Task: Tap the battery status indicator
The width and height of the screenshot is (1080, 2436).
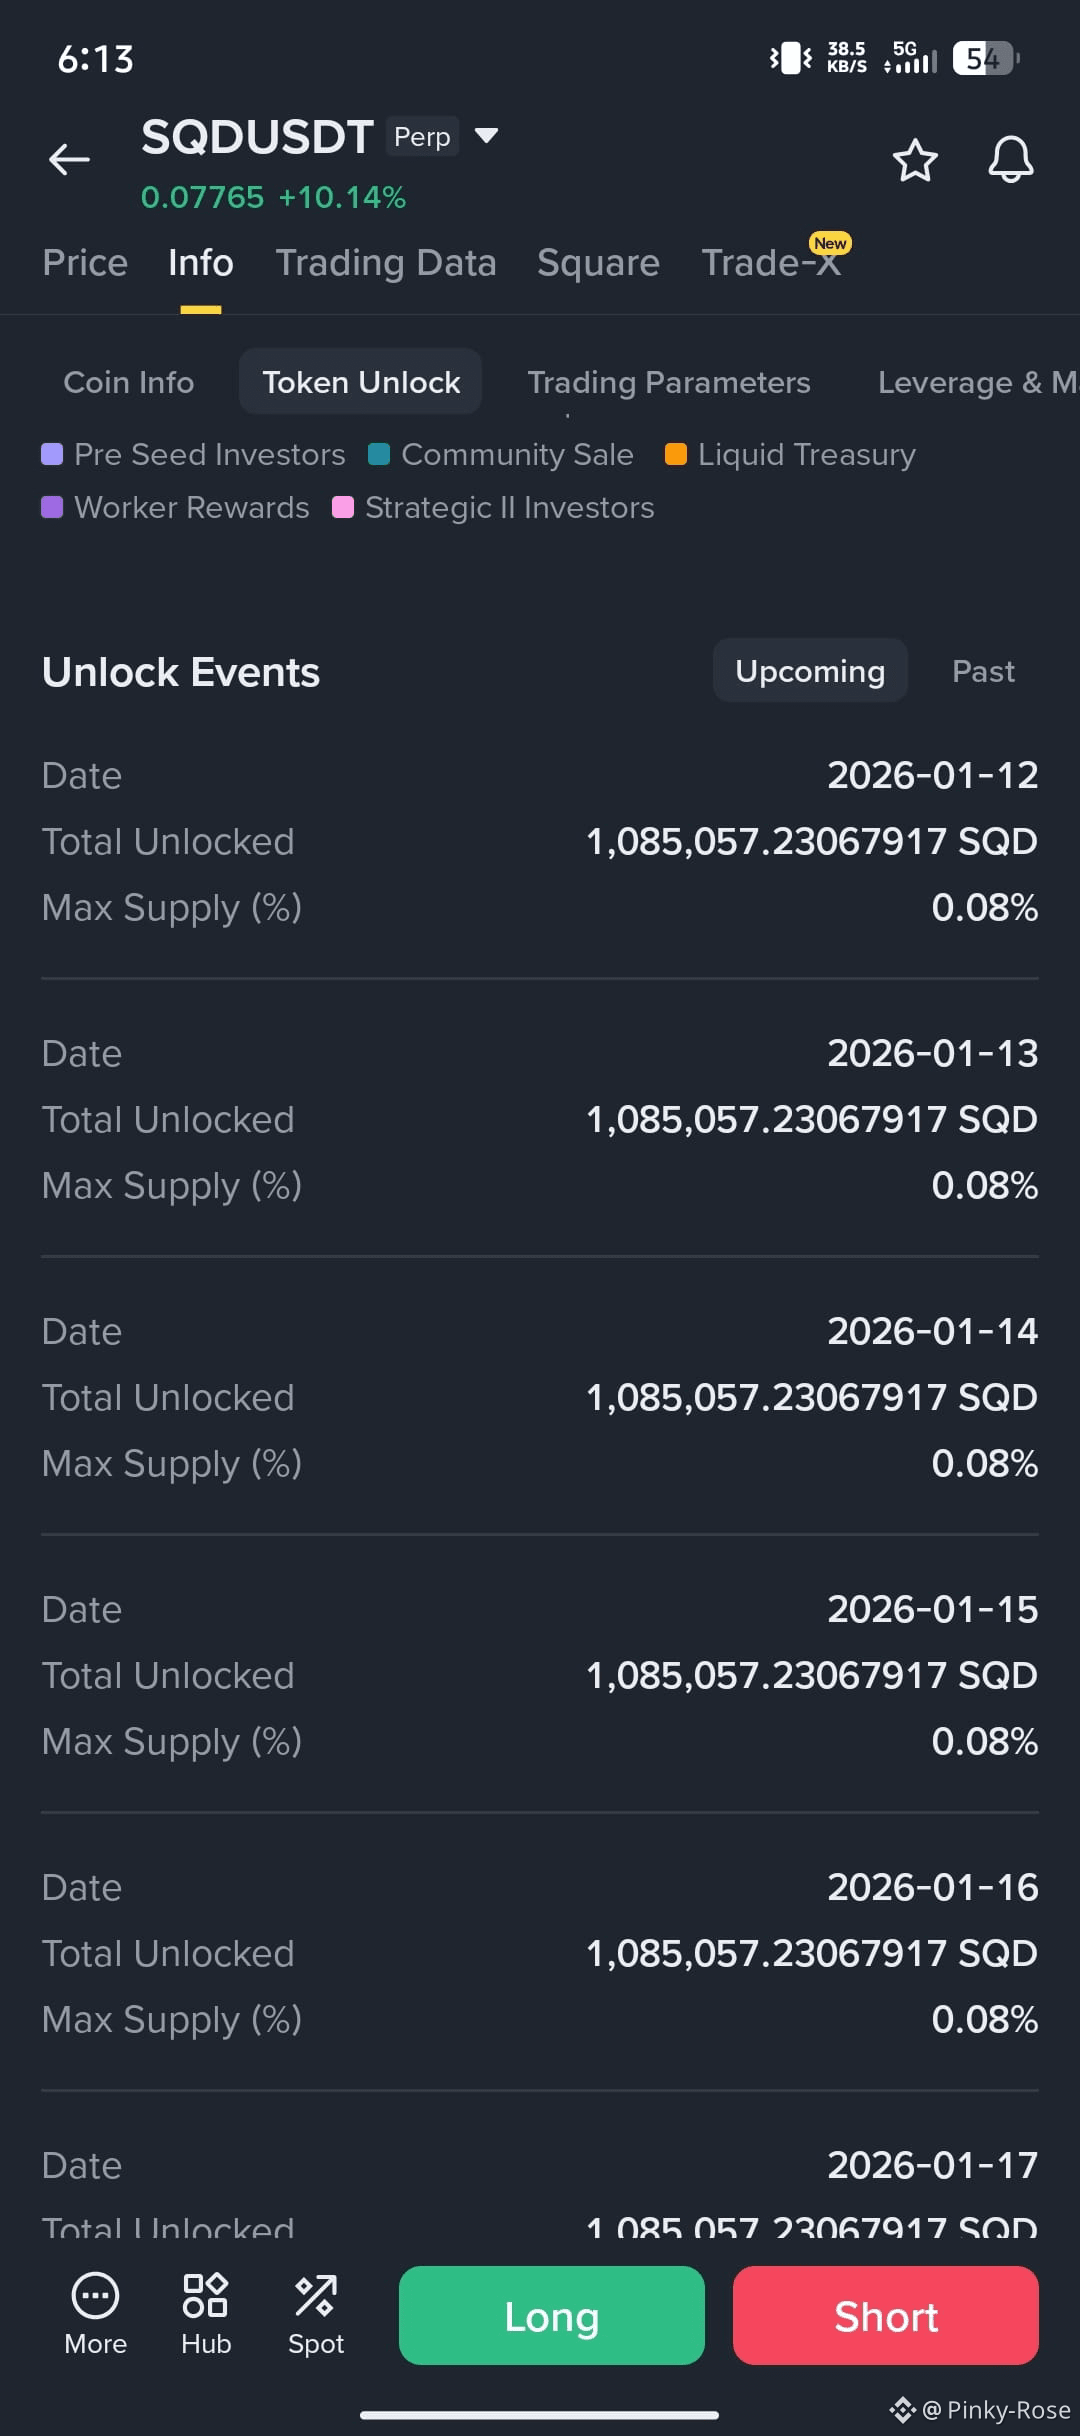Action: 987,58
